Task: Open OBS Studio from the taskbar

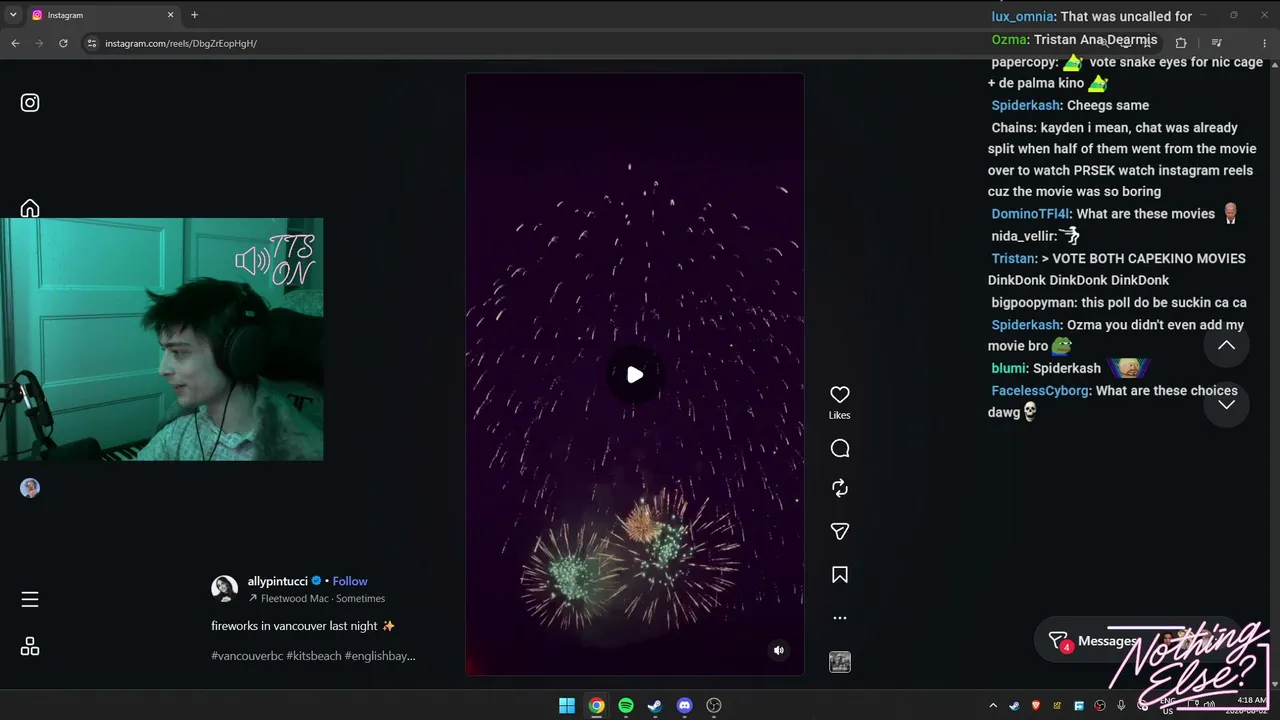Action: 714,706
